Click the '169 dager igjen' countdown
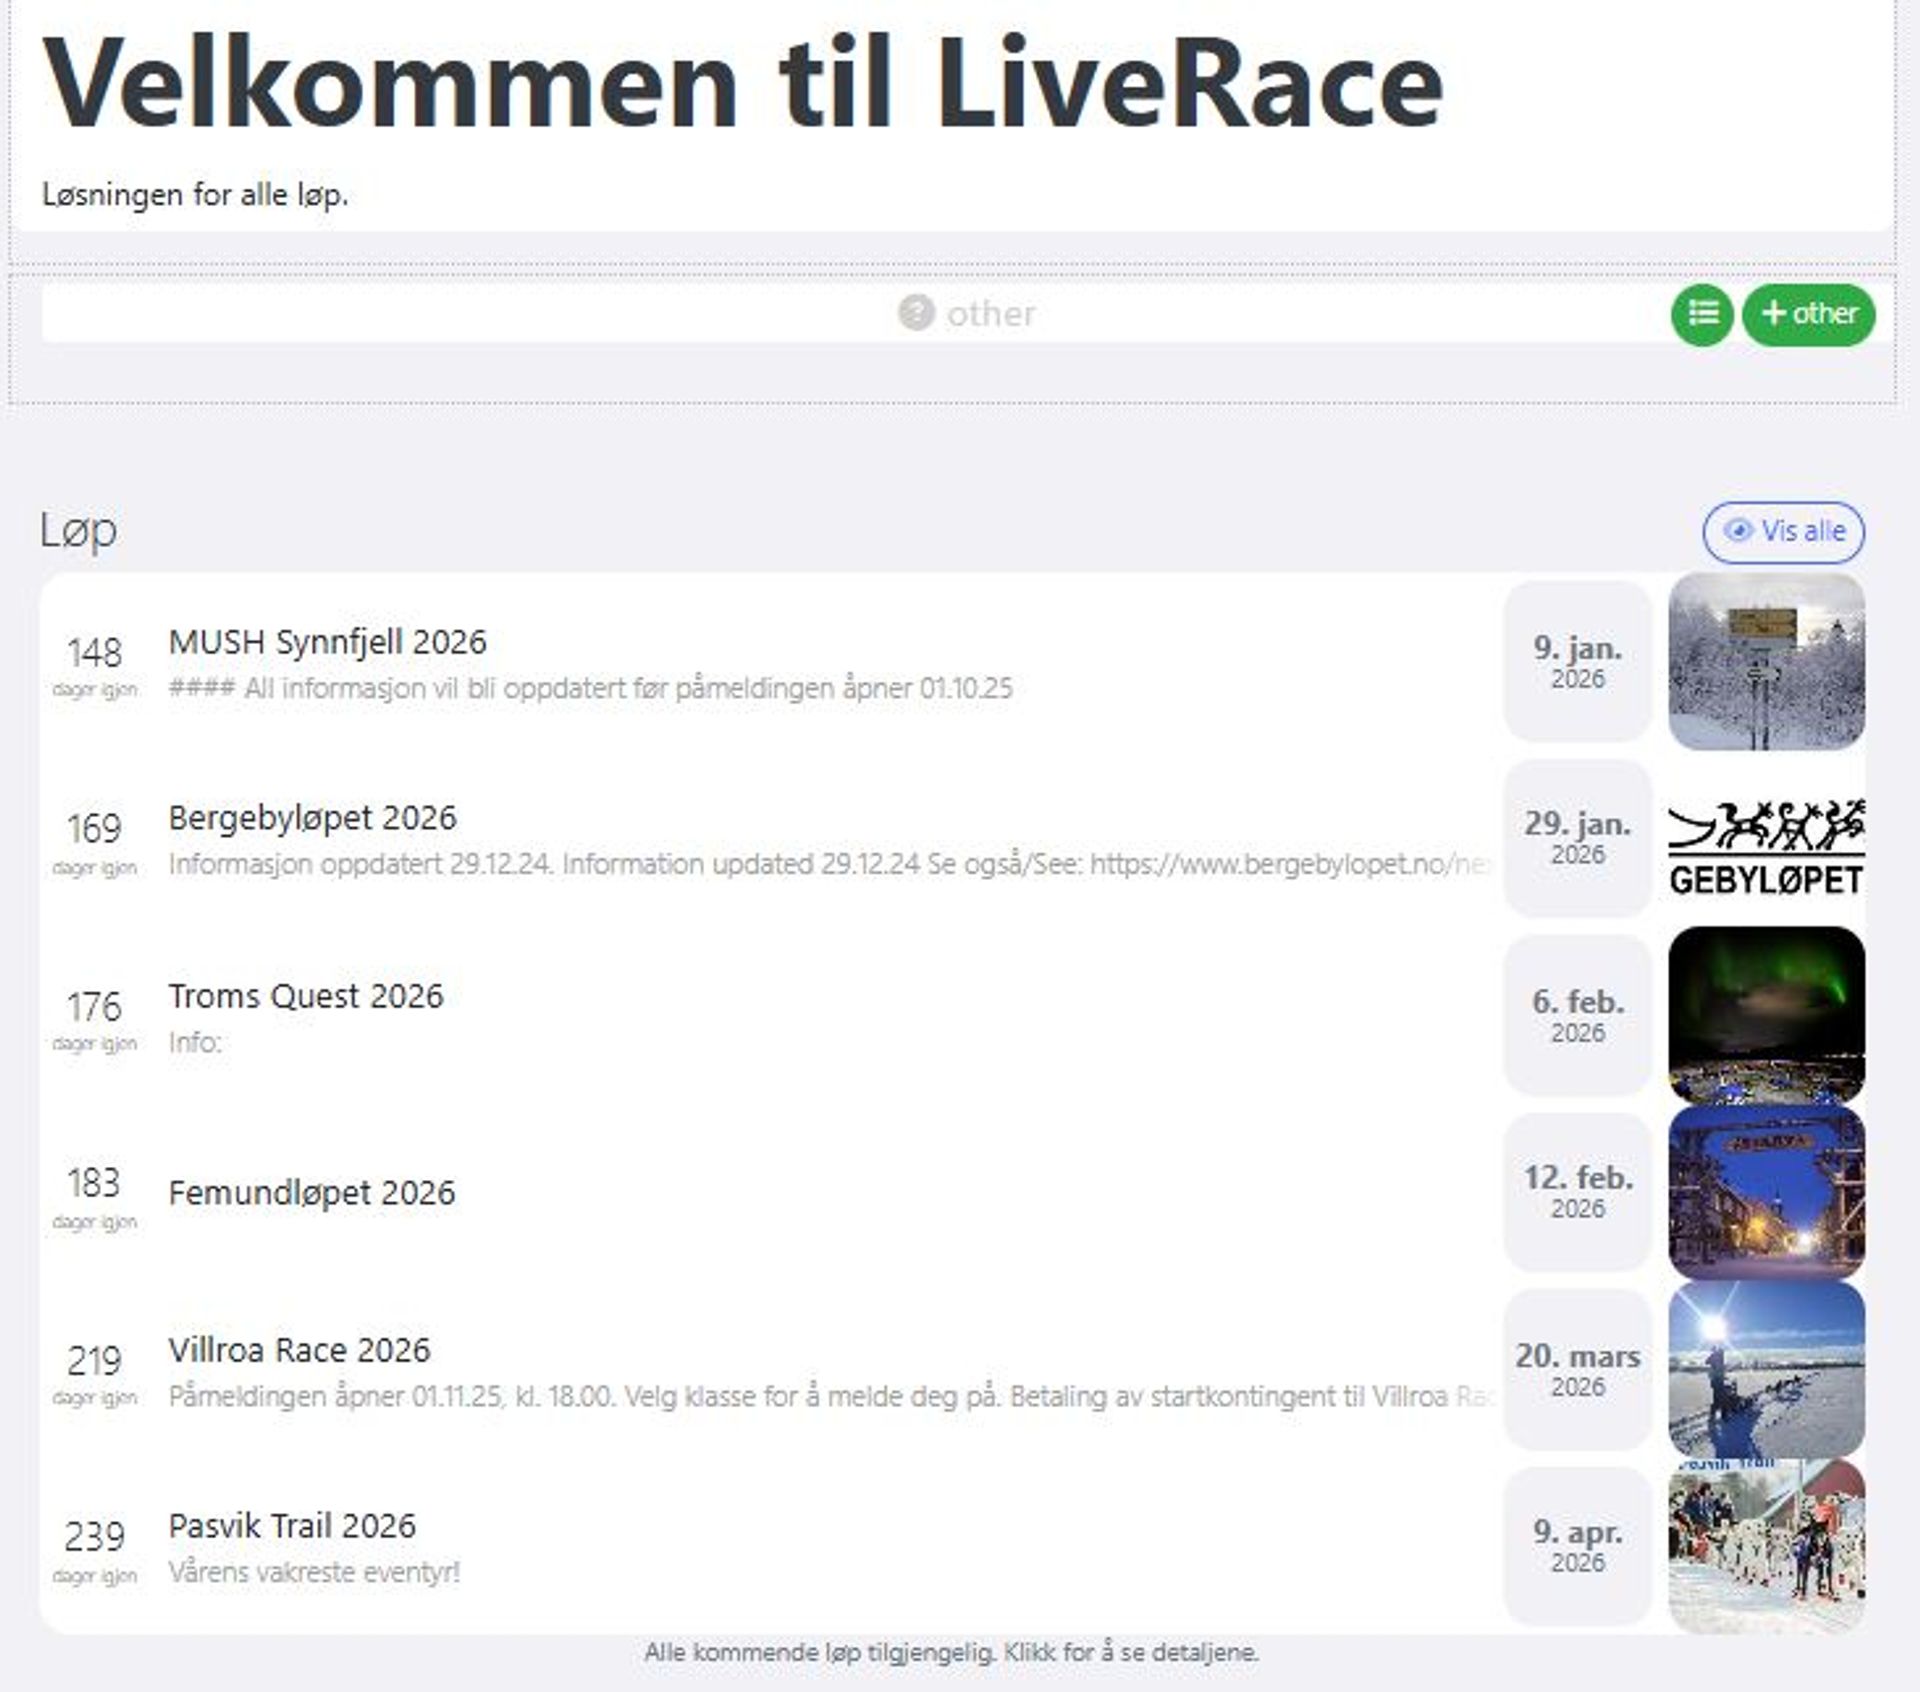Screen dimensions: 1920x1692 [x=95, y=842]
